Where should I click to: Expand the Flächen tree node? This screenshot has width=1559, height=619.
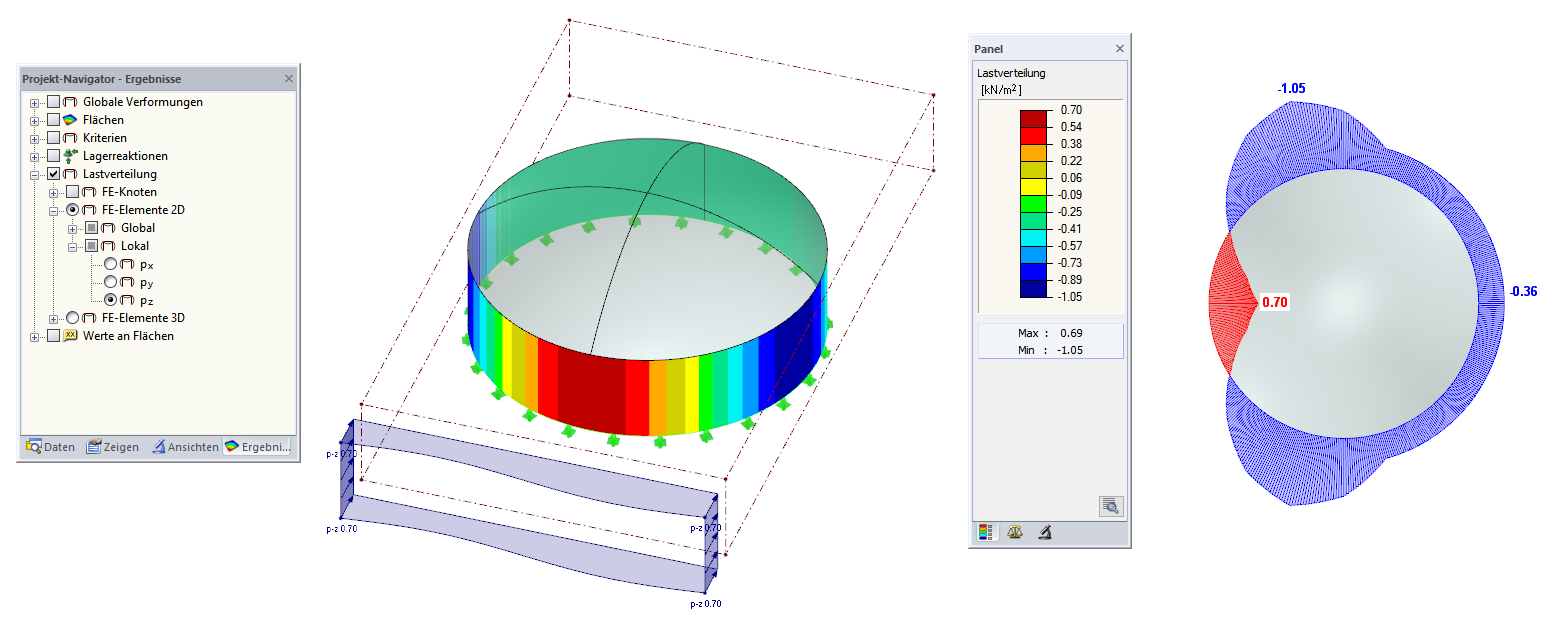click(35, 120)
